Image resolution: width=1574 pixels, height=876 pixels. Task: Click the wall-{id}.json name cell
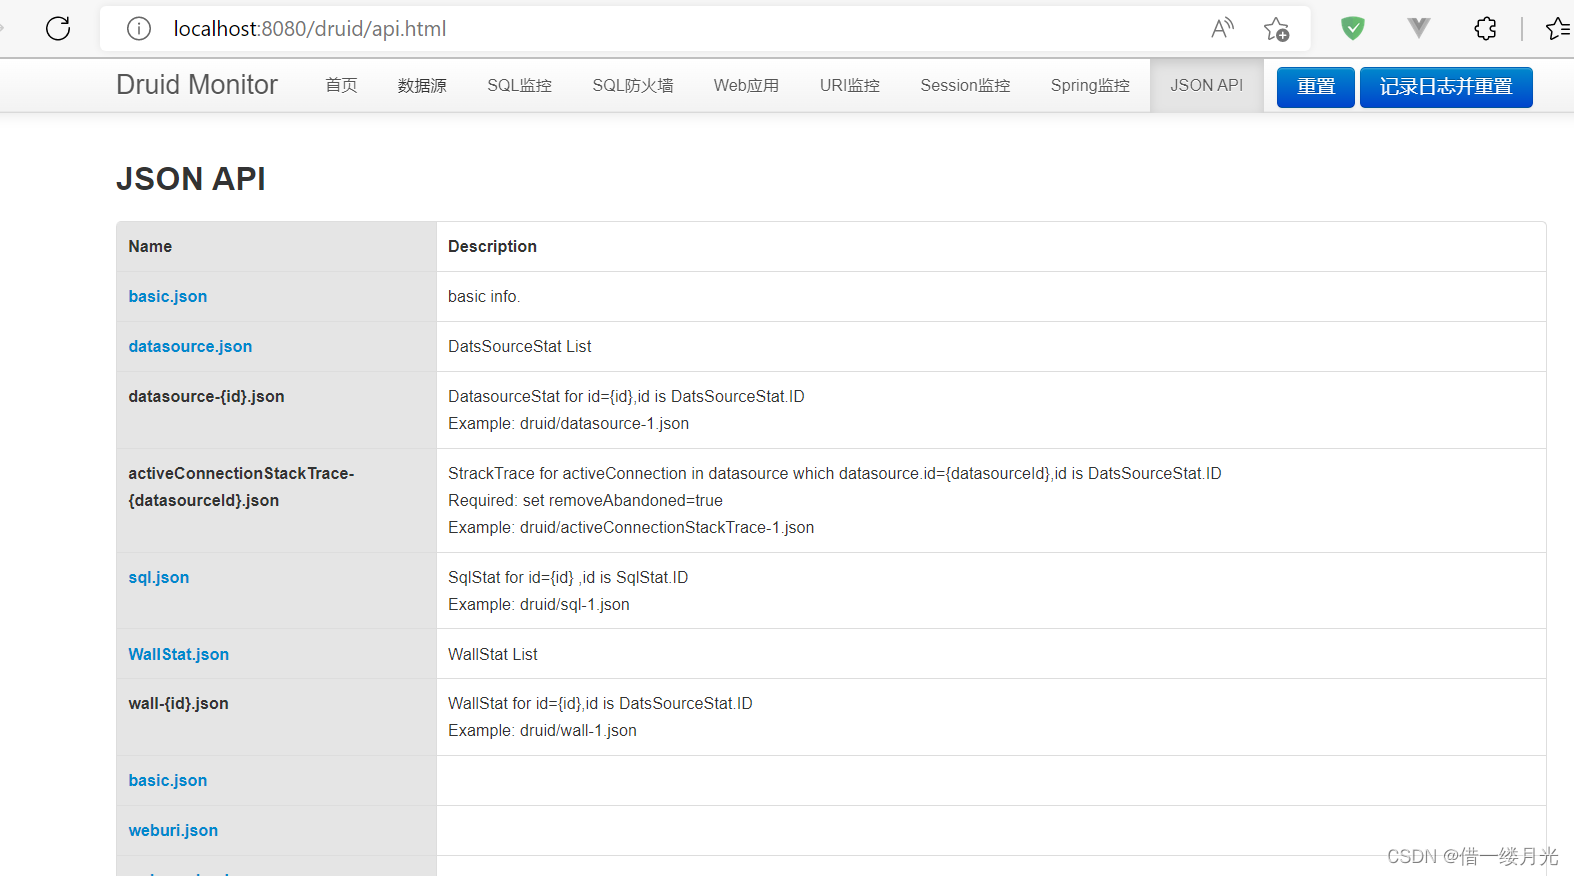(277, 717)
